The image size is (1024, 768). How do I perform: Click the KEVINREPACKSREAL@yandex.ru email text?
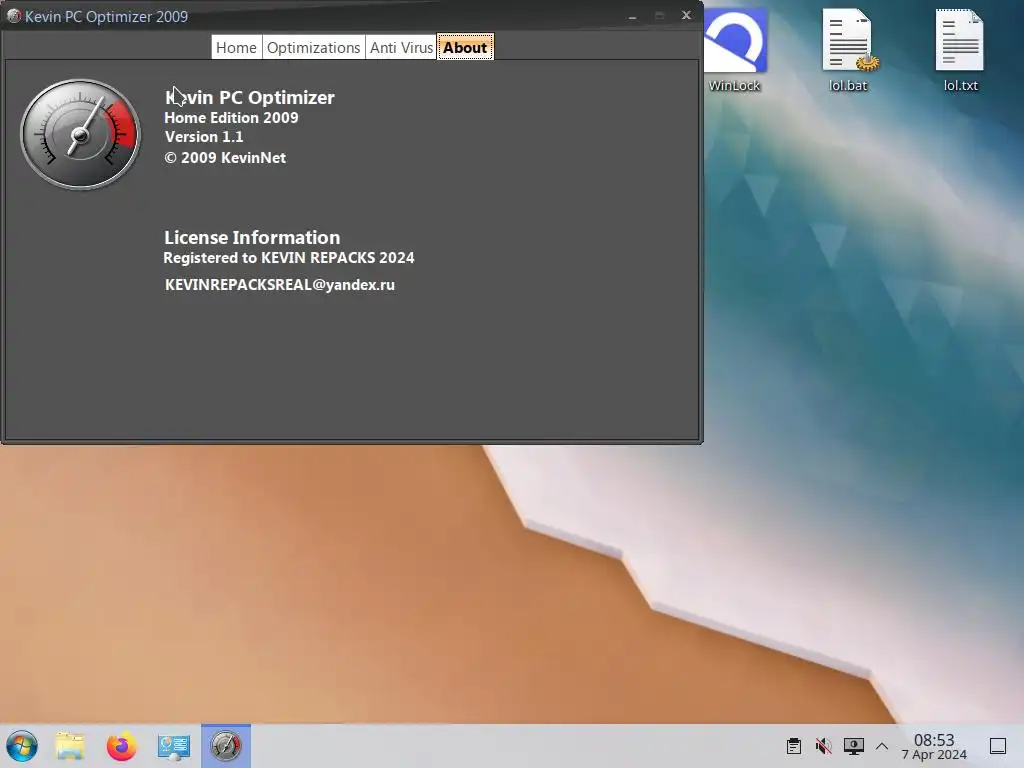280,285
